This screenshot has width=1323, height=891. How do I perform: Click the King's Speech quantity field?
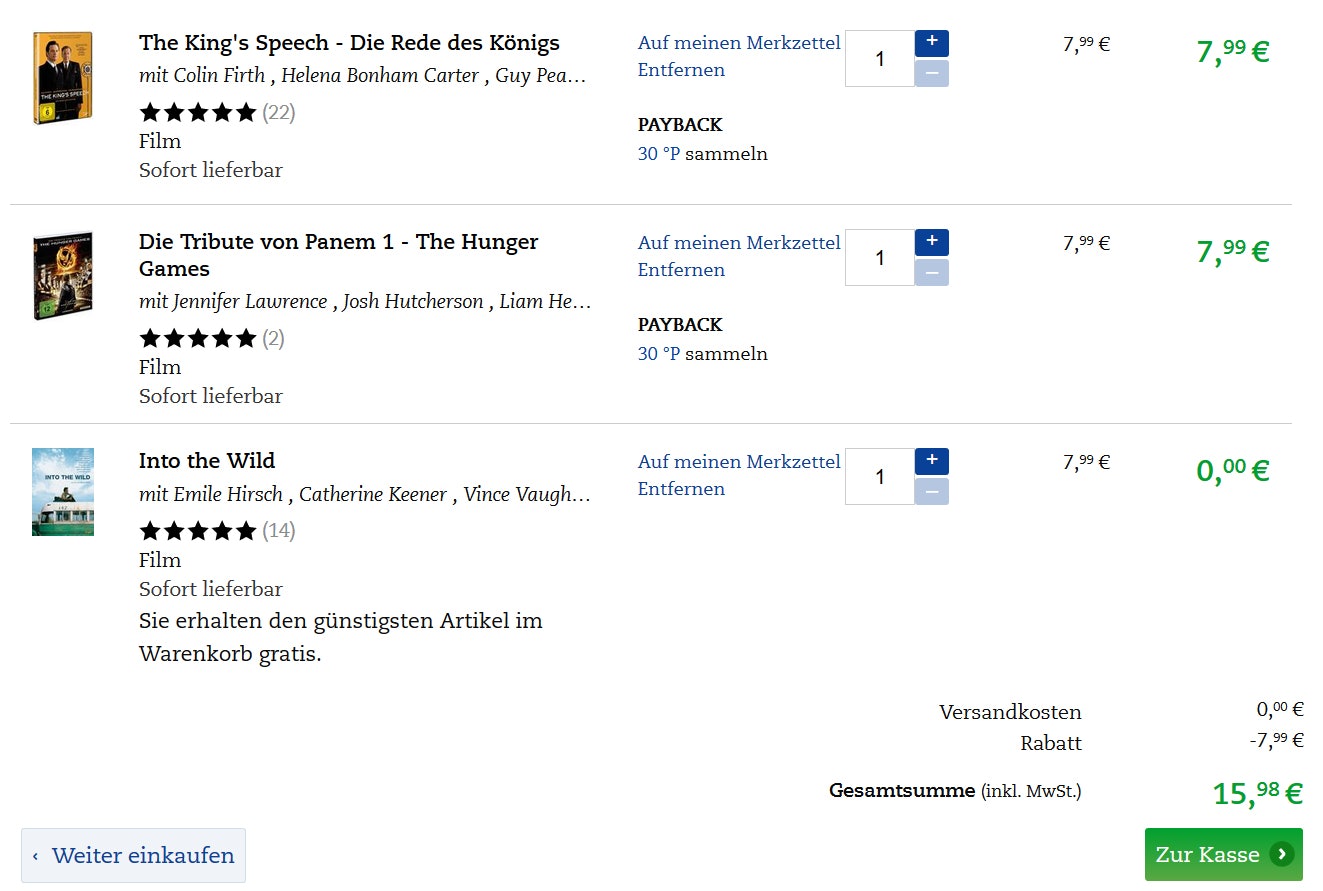pyautogui.click(x=879, y=58)
